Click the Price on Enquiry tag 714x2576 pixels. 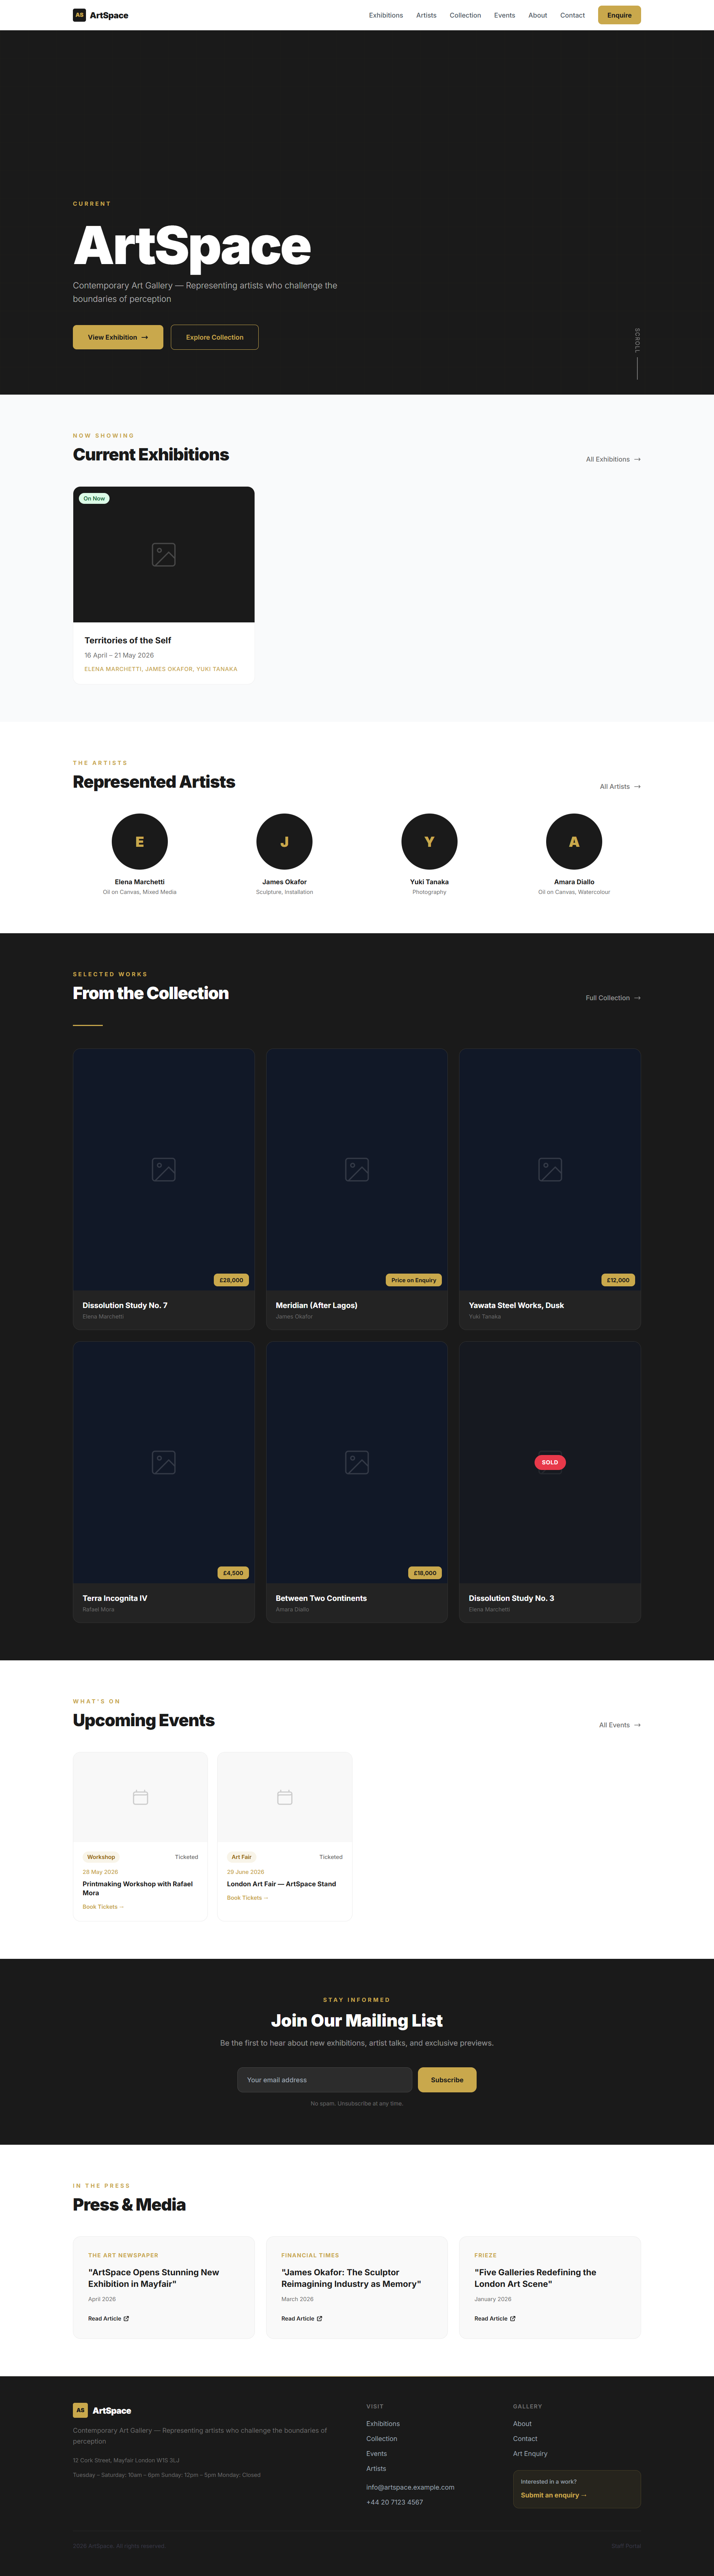pos(414,1280)
